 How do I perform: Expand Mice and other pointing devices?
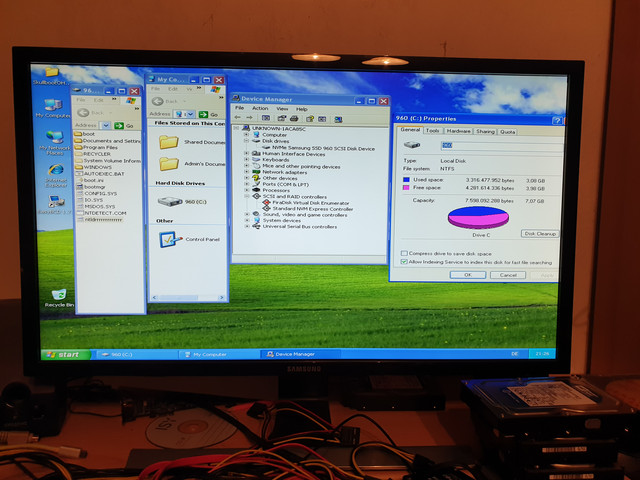tap(246, 166)
